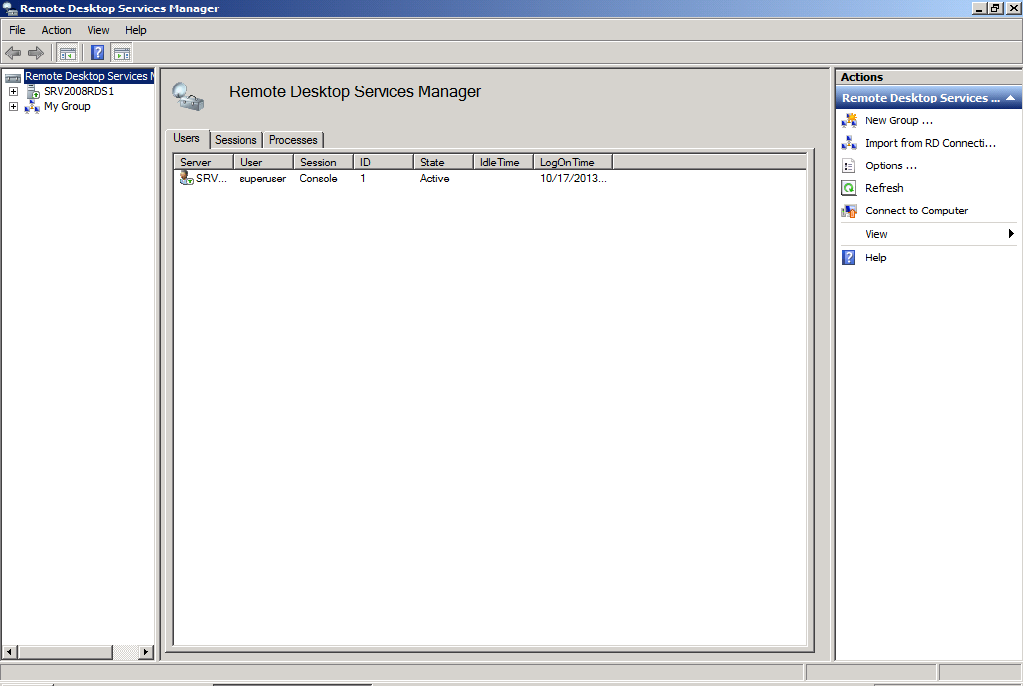Click the Help question mark icon in Actions
Image resolution: width=1023 pixels, height=686 pixels.
click(x=849, y=257)
